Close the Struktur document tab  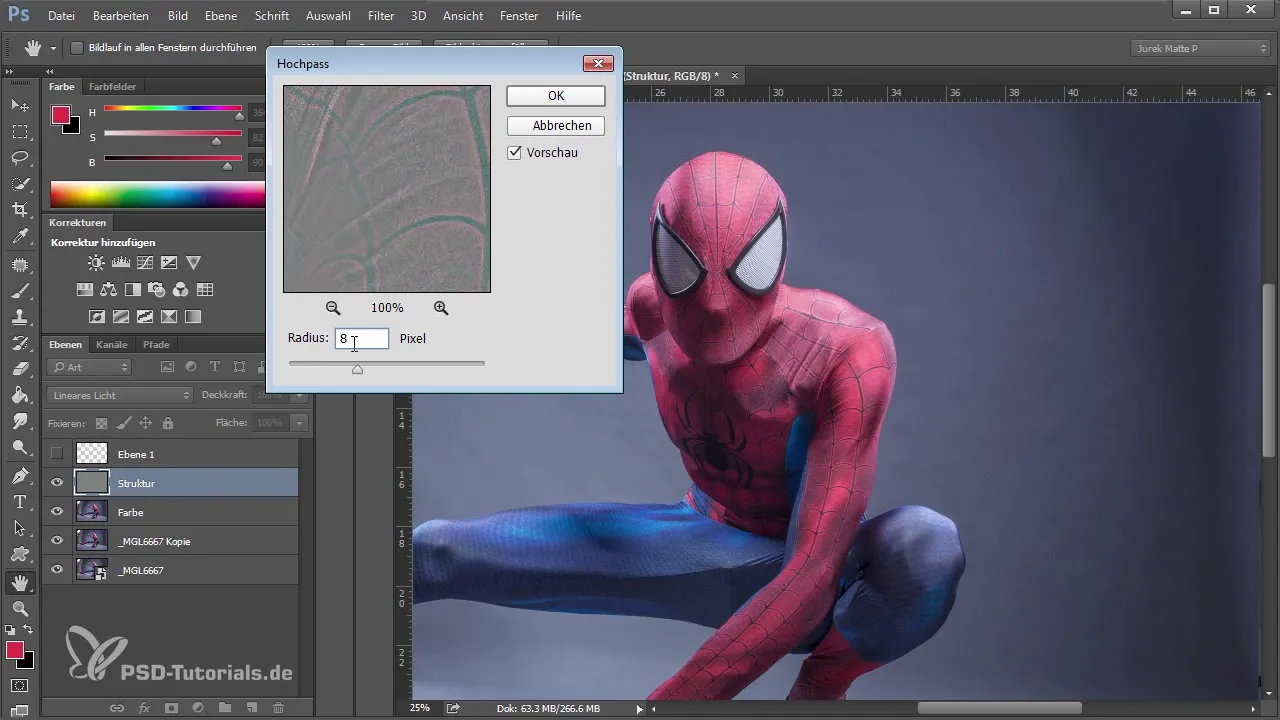[735, 76]
